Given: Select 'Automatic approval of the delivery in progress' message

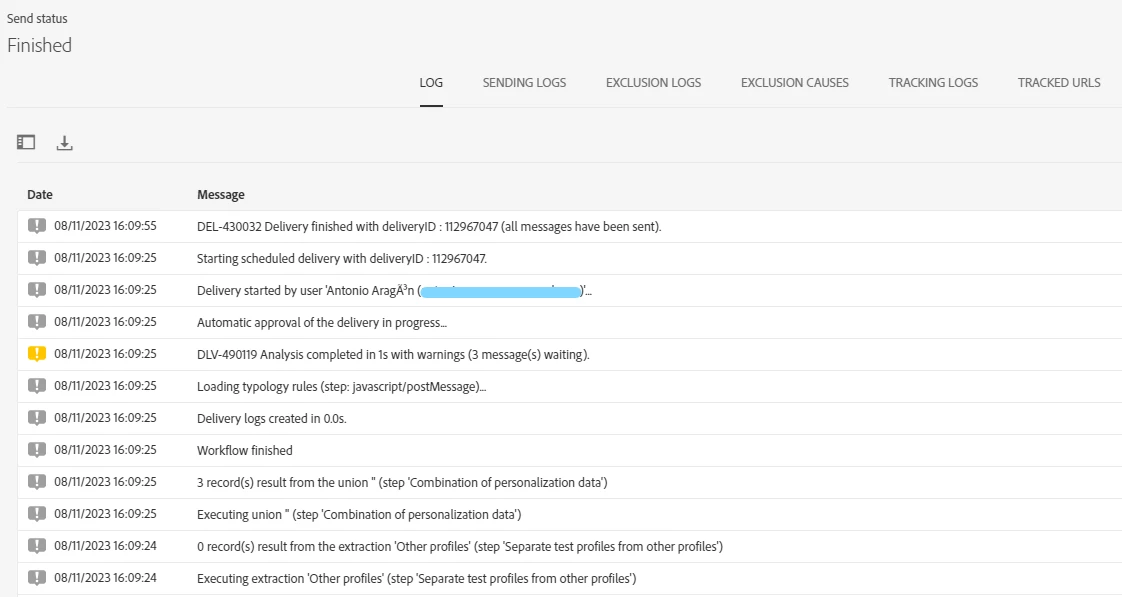Looking at the screenshot, I should (x=322, y=323).
